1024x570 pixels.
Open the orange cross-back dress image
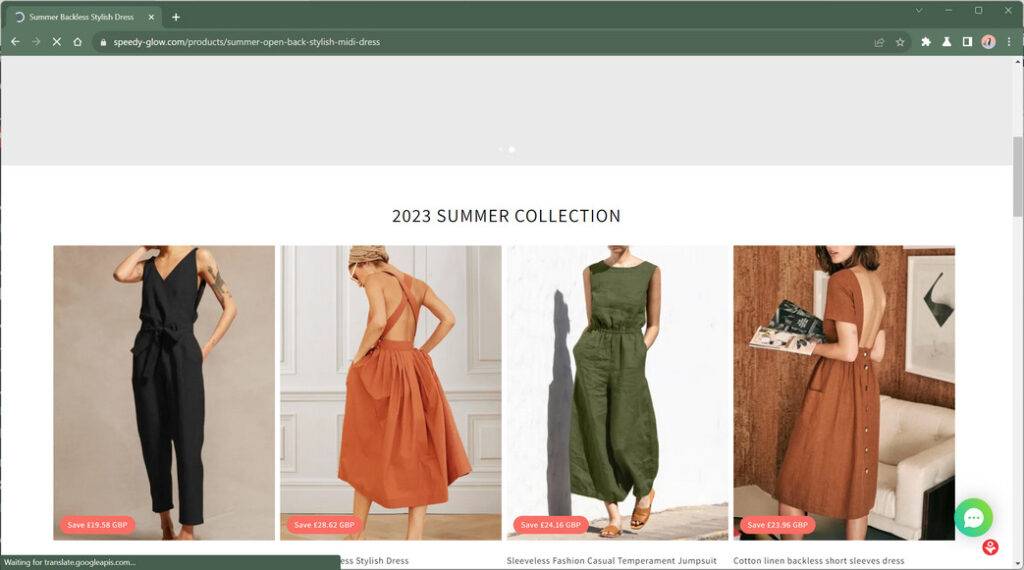click(391, 392)
